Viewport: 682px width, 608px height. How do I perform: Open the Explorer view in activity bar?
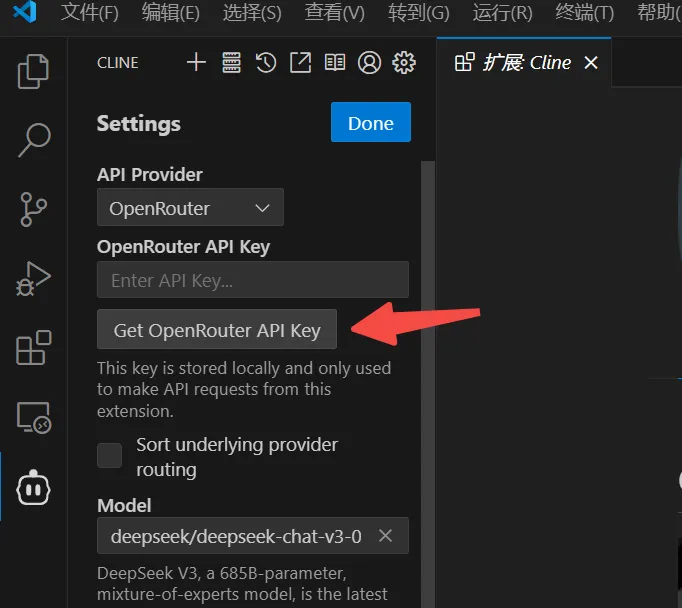point(33,71)
